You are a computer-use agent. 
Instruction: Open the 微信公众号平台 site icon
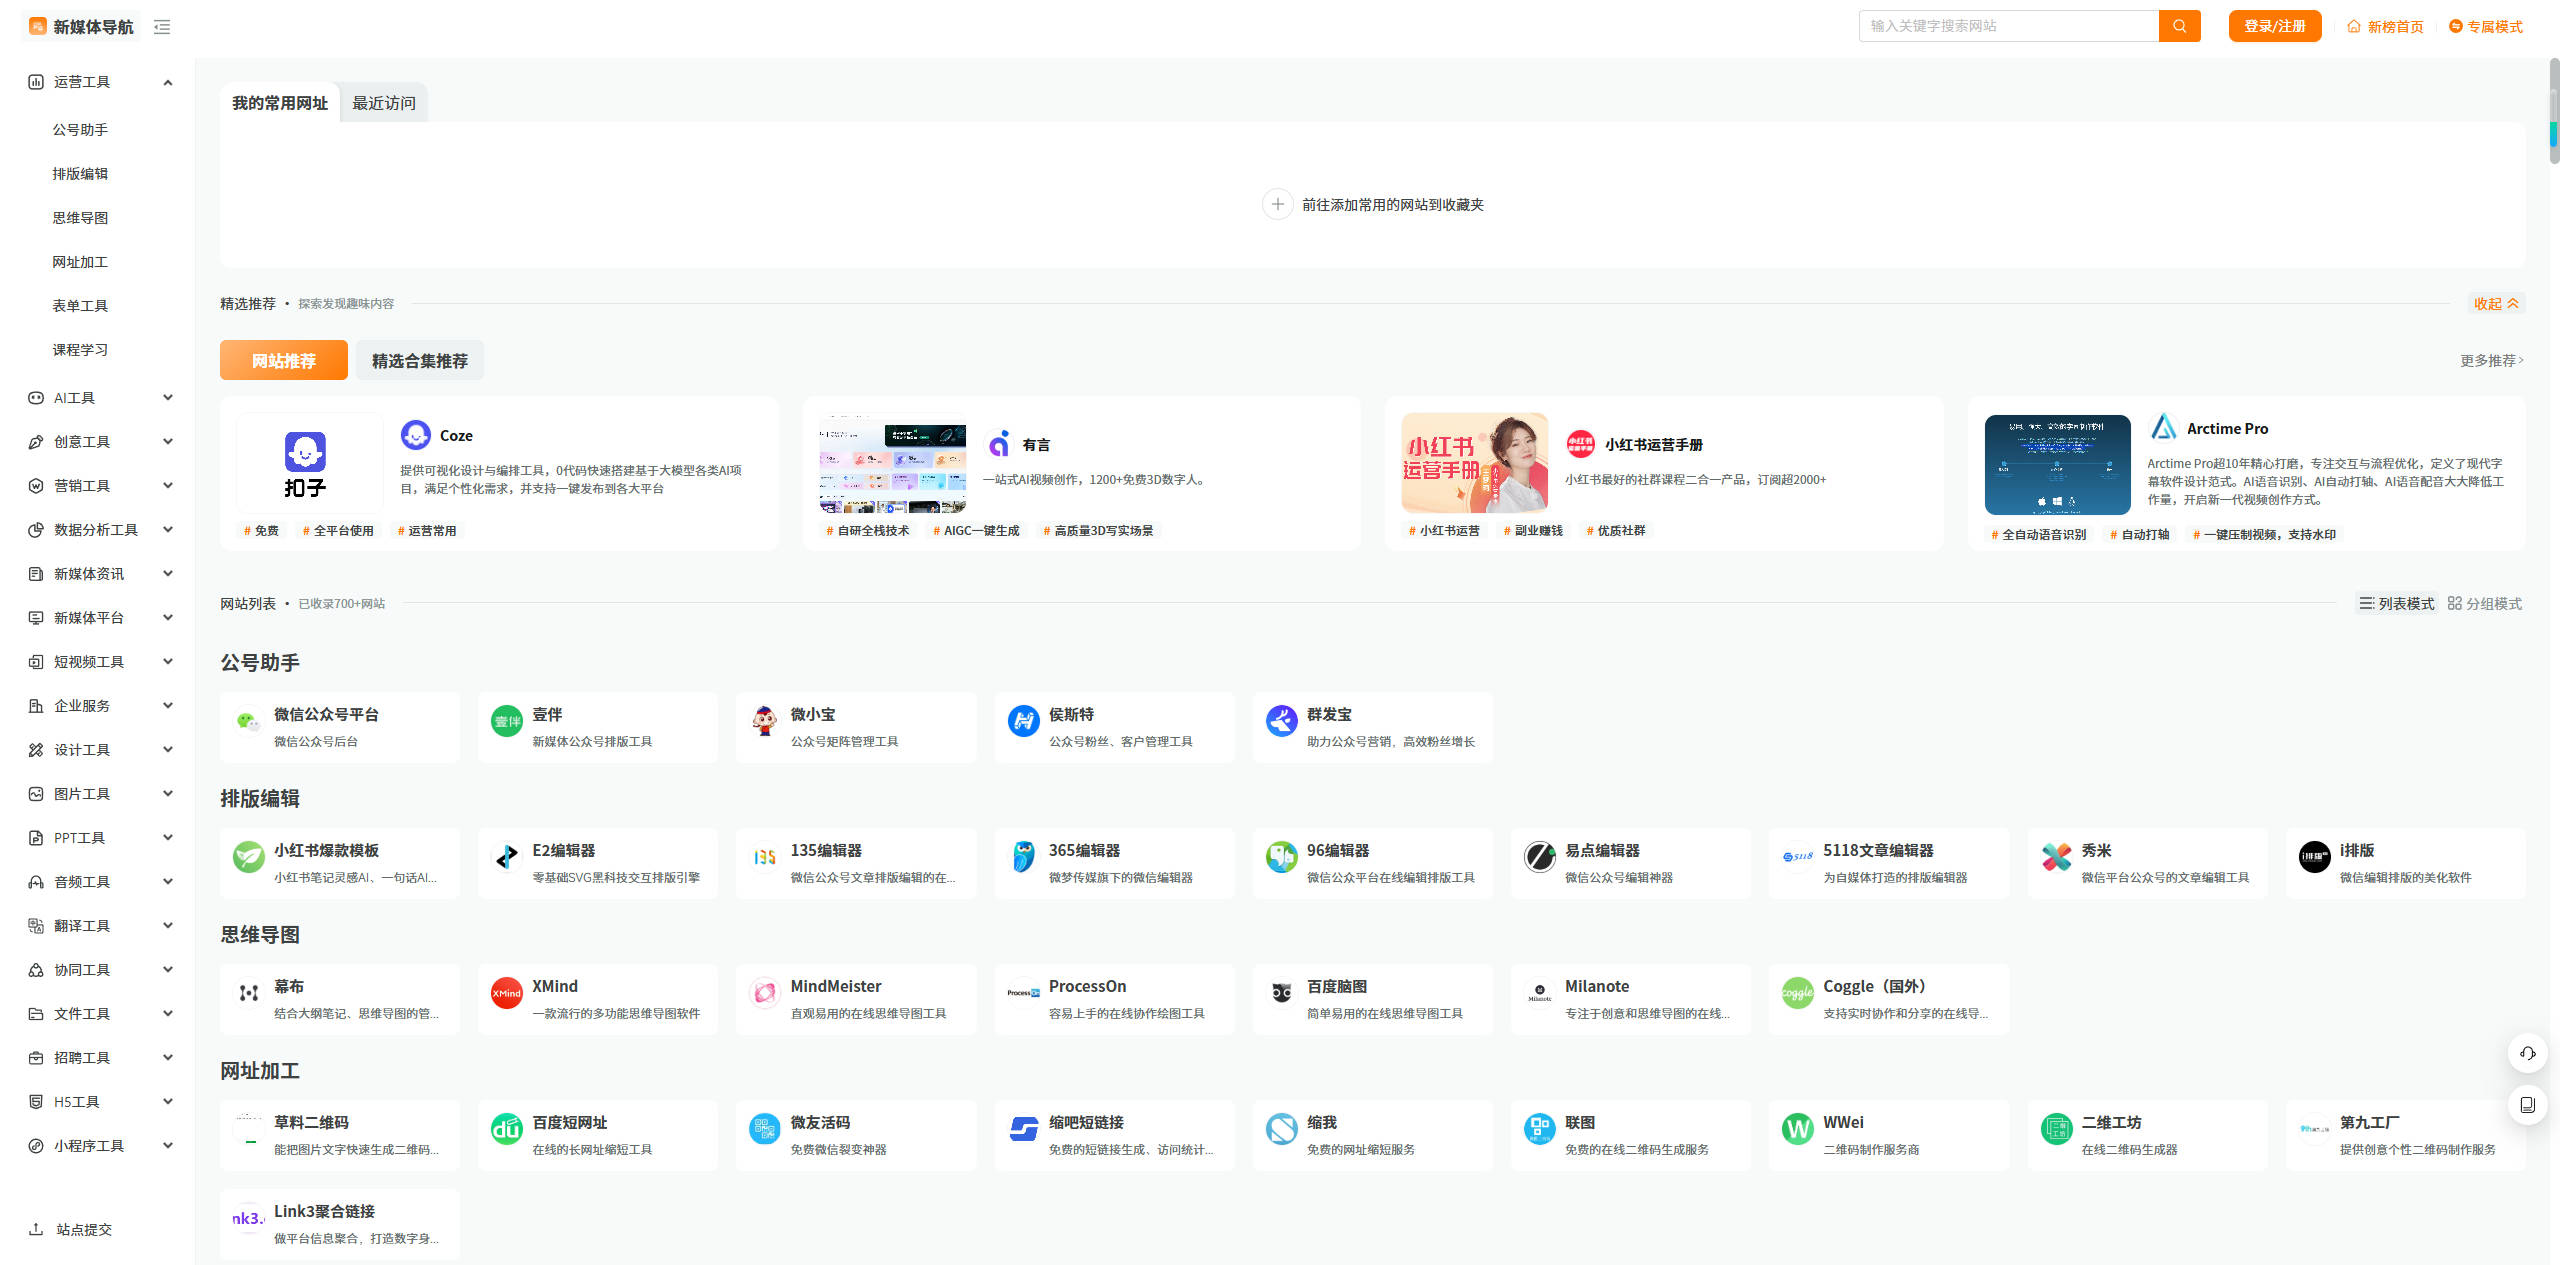tap(248, 721)
